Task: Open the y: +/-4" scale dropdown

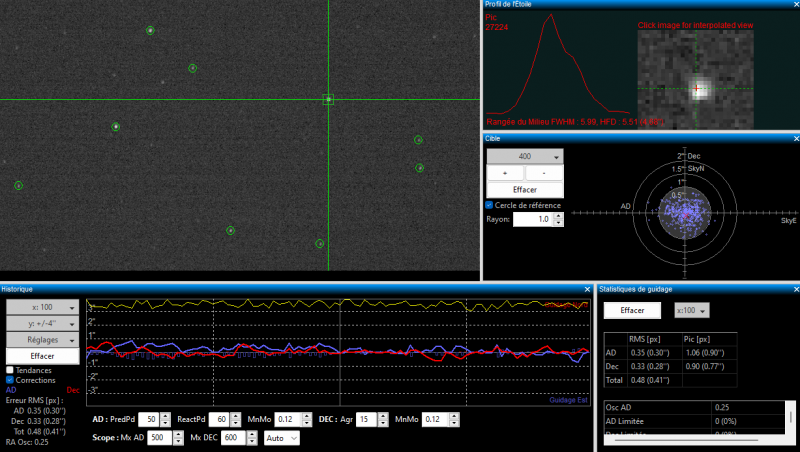Action: pos(42,323)
